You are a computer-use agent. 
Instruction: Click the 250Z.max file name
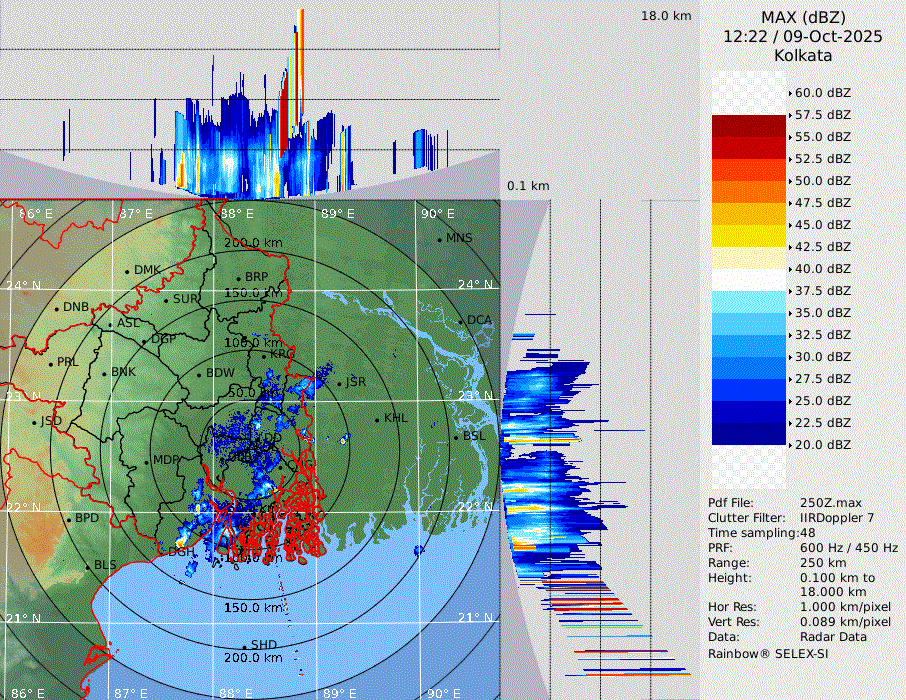832,502
